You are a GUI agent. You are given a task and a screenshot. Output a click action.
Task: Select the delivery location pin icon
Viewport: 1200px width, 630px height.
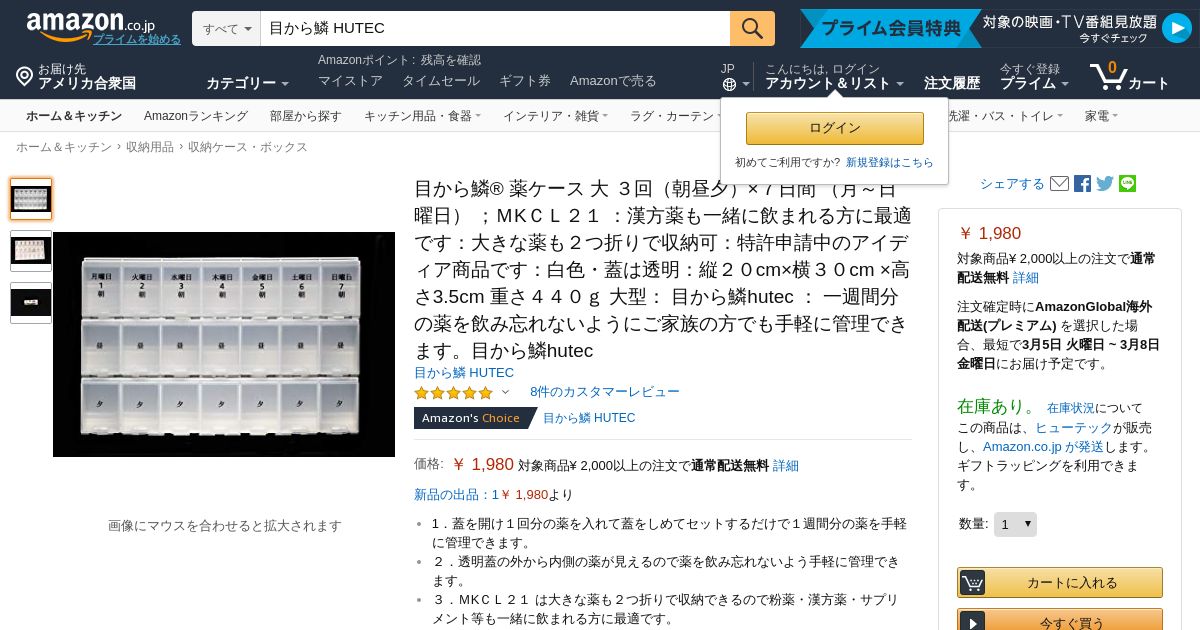pyautogui.click(x=24, y=76)
